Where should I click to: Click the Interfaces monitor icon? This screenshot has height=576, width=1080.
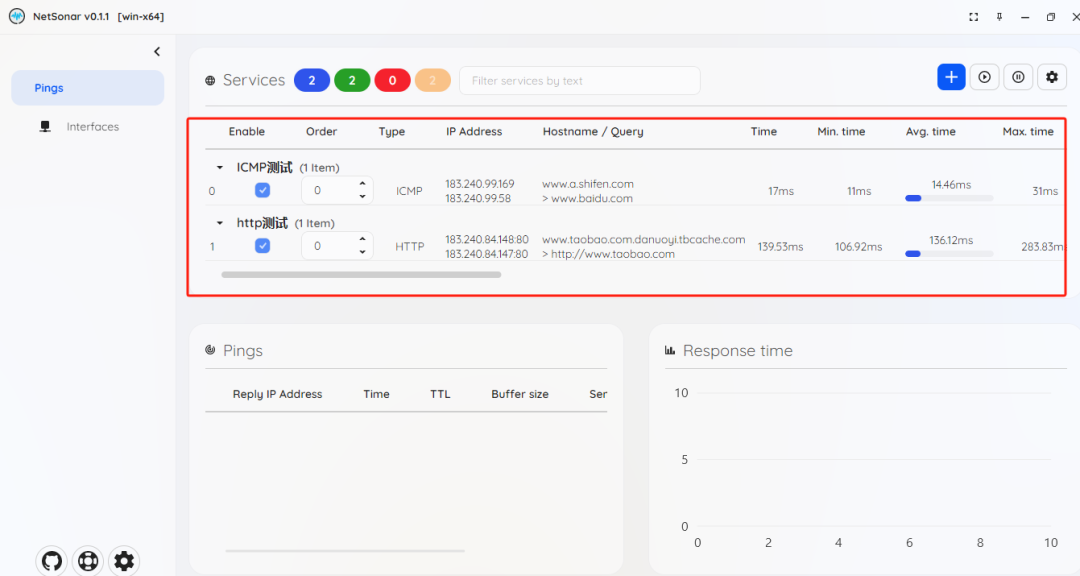click(45, 127)
